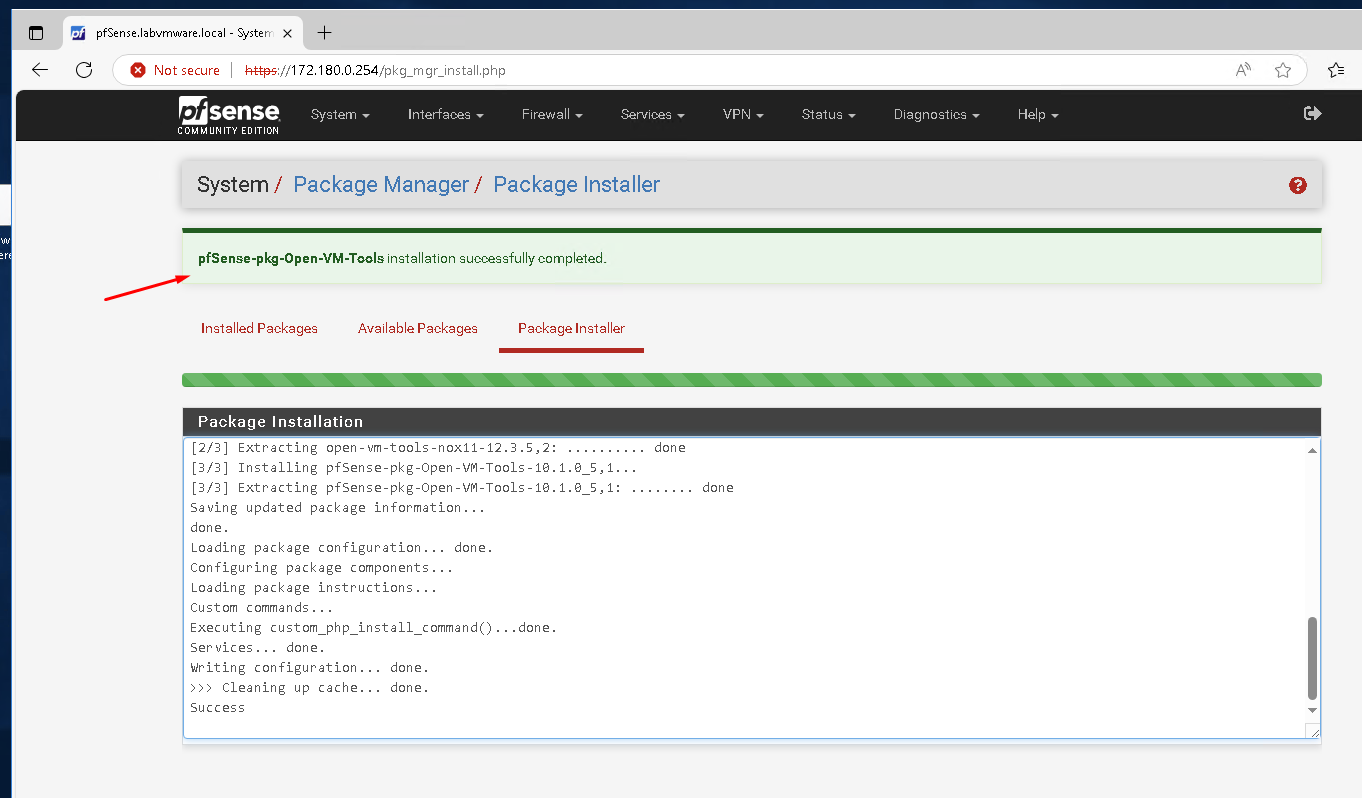The width and height of the screenshot is (1362, 798).
Task: Click 'Writing configuration... done.' log line
Action: click(x=309, y=668)
